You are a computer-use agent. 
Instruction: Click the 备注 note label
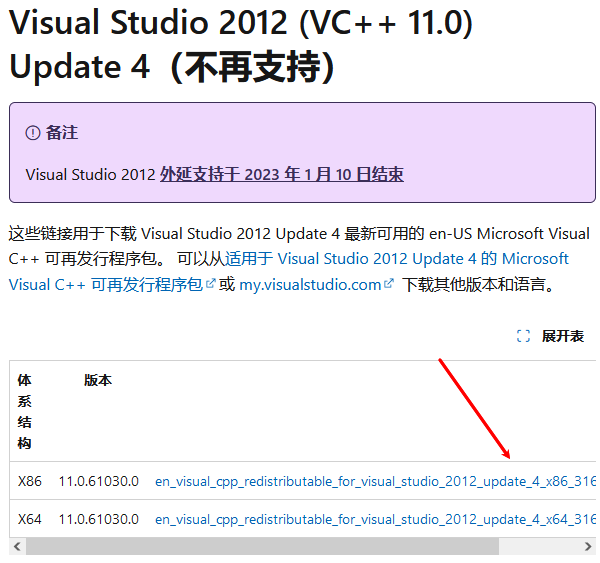point(62,133)
